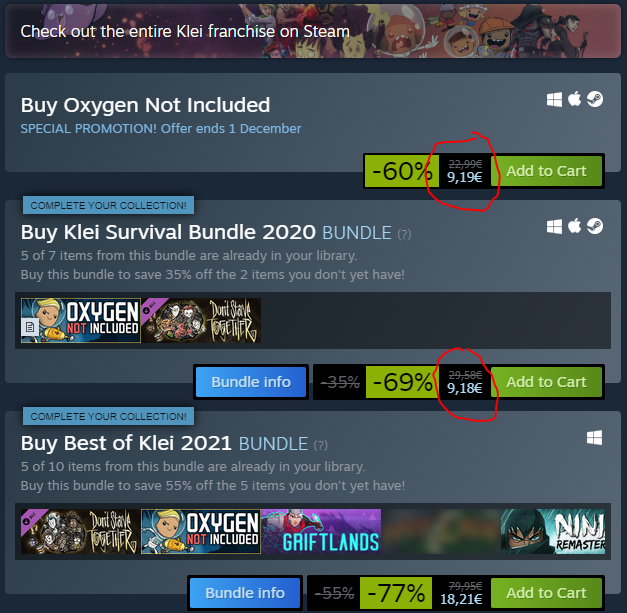Add Best of Klei 2021 bundle to cart
This screenshot has width=627, height=613.
pos(546,593)
